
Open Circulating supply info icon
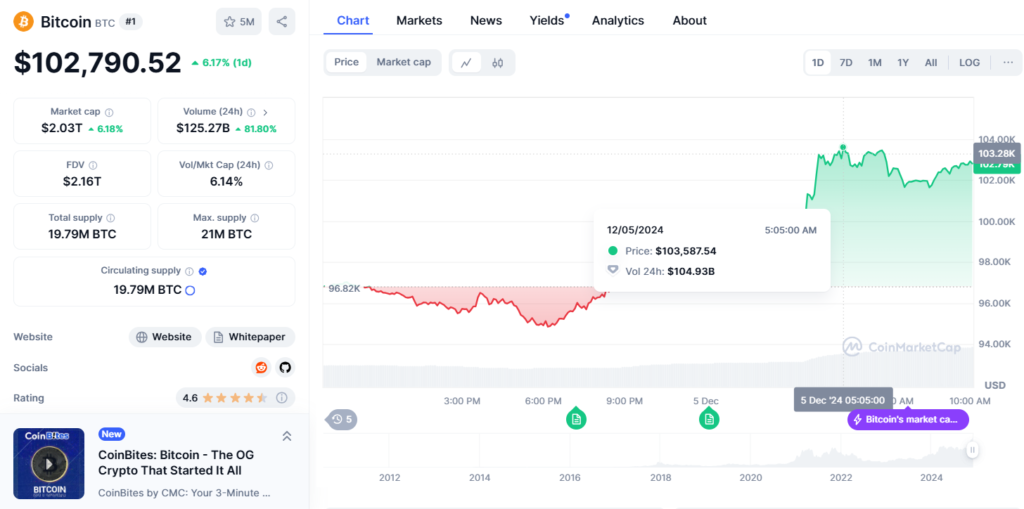189,271
